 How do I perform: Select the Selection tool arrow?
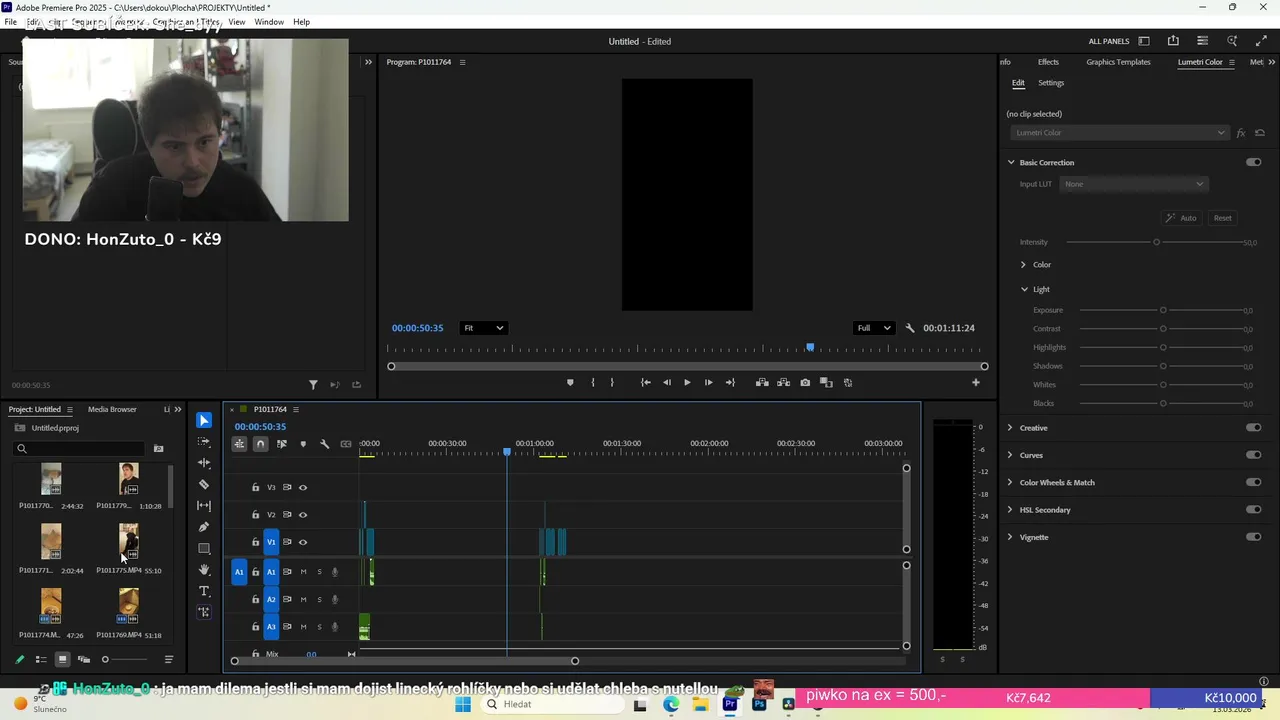(204, 420)
